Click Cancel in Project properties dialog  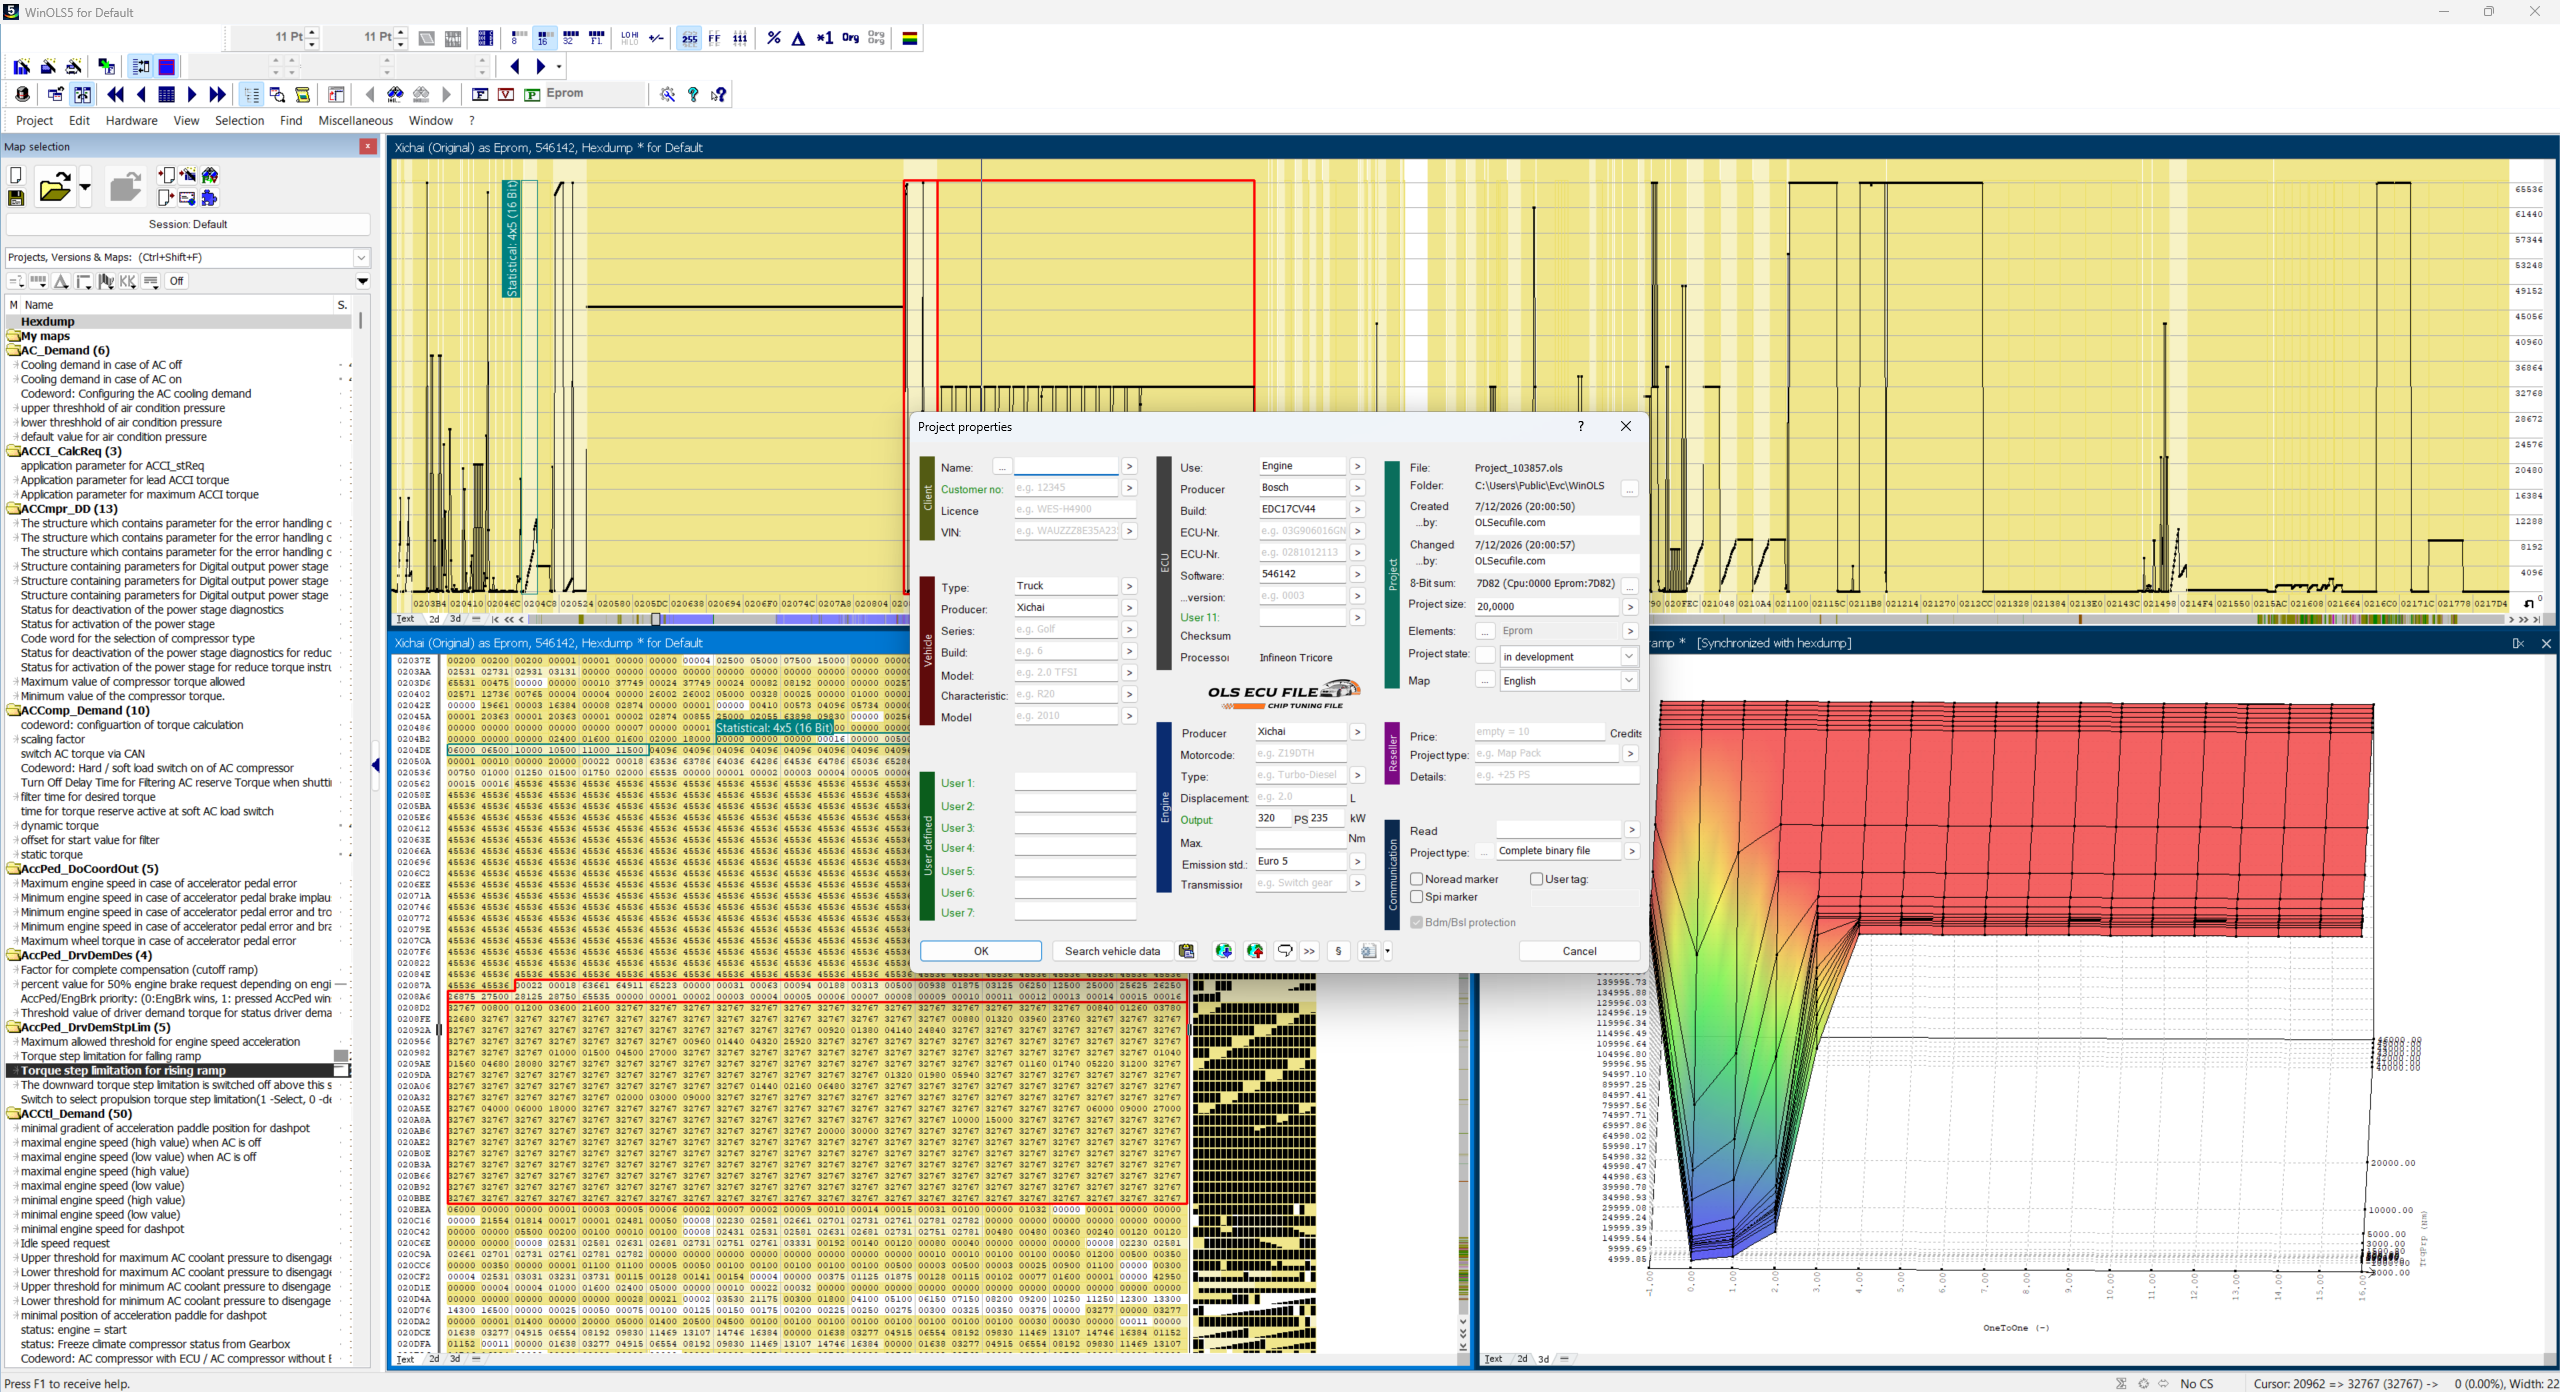1579,951
